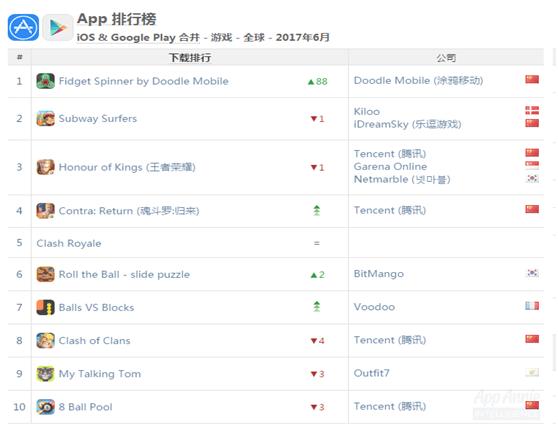
Task: Click the Subway Surfers game icon
Action: 46,119
